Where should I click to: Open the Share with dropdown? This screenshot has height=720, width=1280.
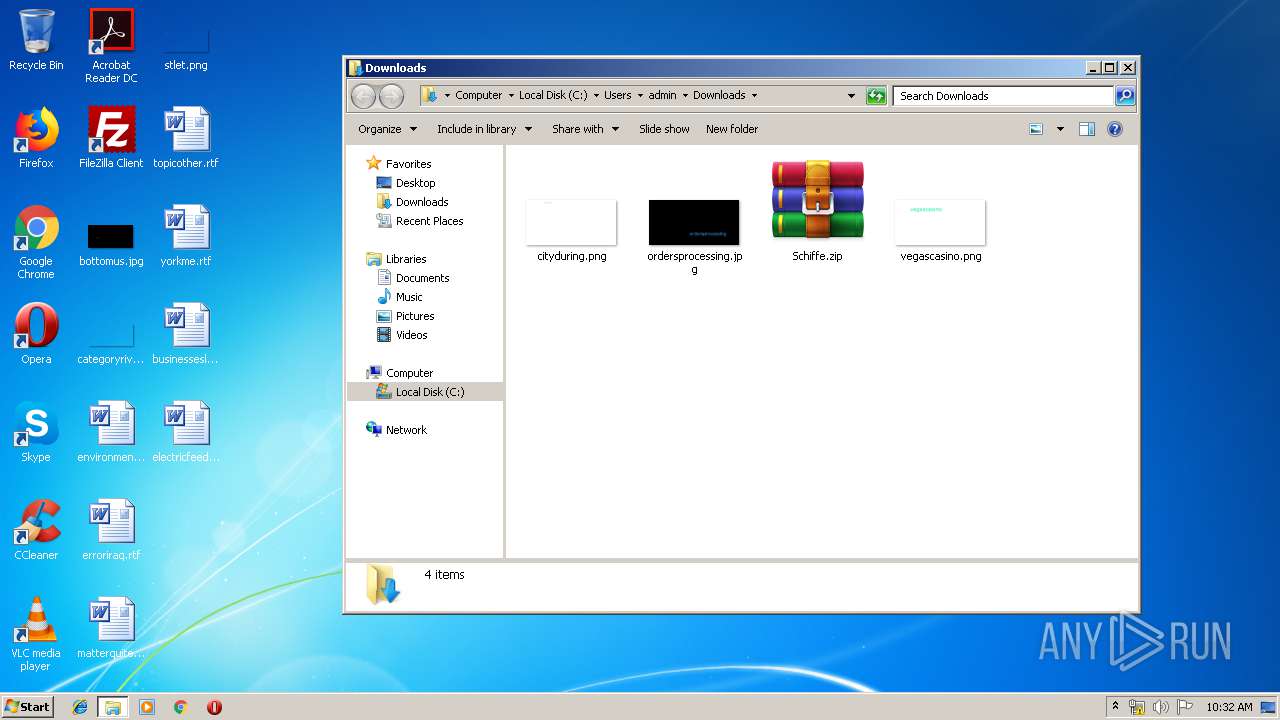coord(585,129)
